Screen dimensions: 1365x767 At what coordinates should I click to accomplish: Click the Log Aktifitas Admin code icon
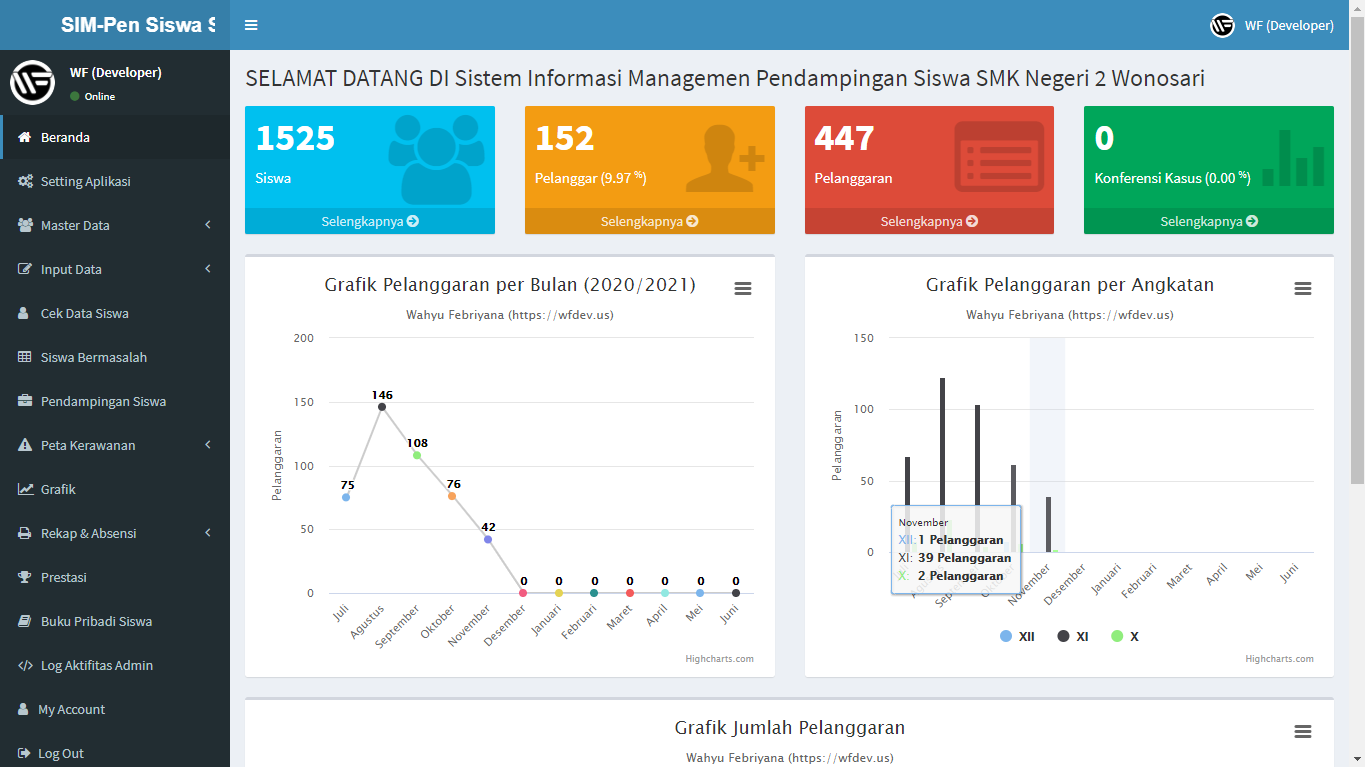click(25, 666)
